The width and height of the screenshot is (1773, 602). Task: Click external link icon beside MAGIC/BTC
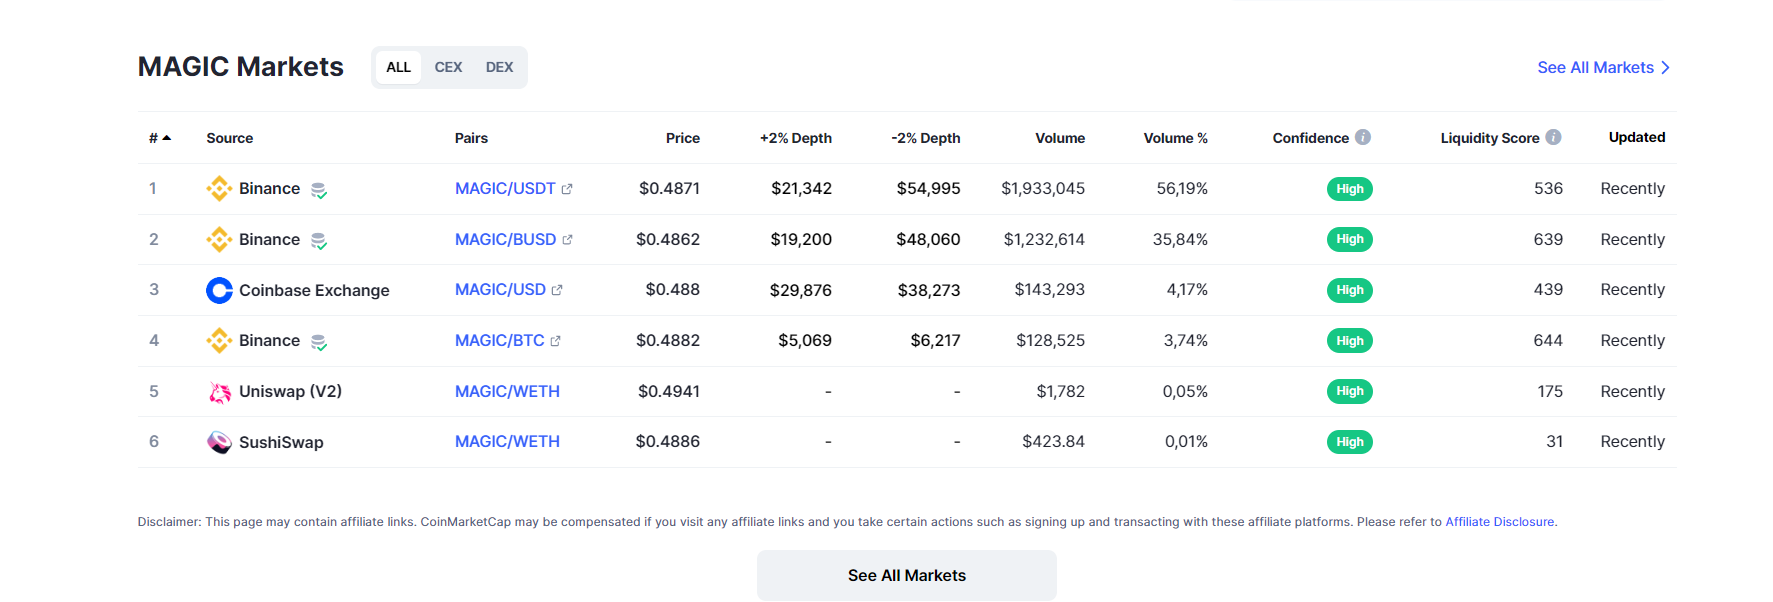[556, 341]
